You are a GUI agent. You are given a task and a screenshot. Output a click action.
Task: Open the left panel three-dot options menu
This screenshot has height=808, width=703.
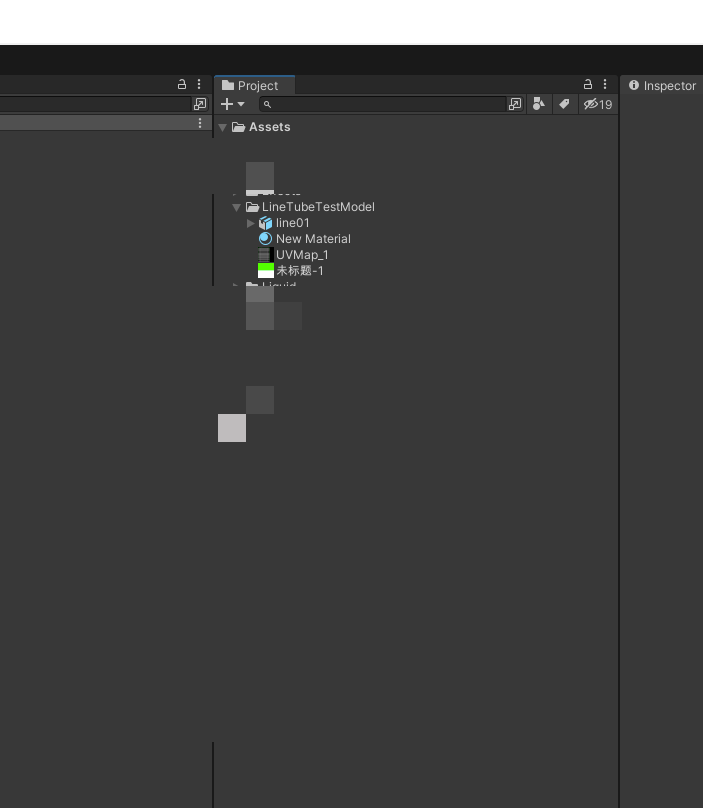[199, 84]
